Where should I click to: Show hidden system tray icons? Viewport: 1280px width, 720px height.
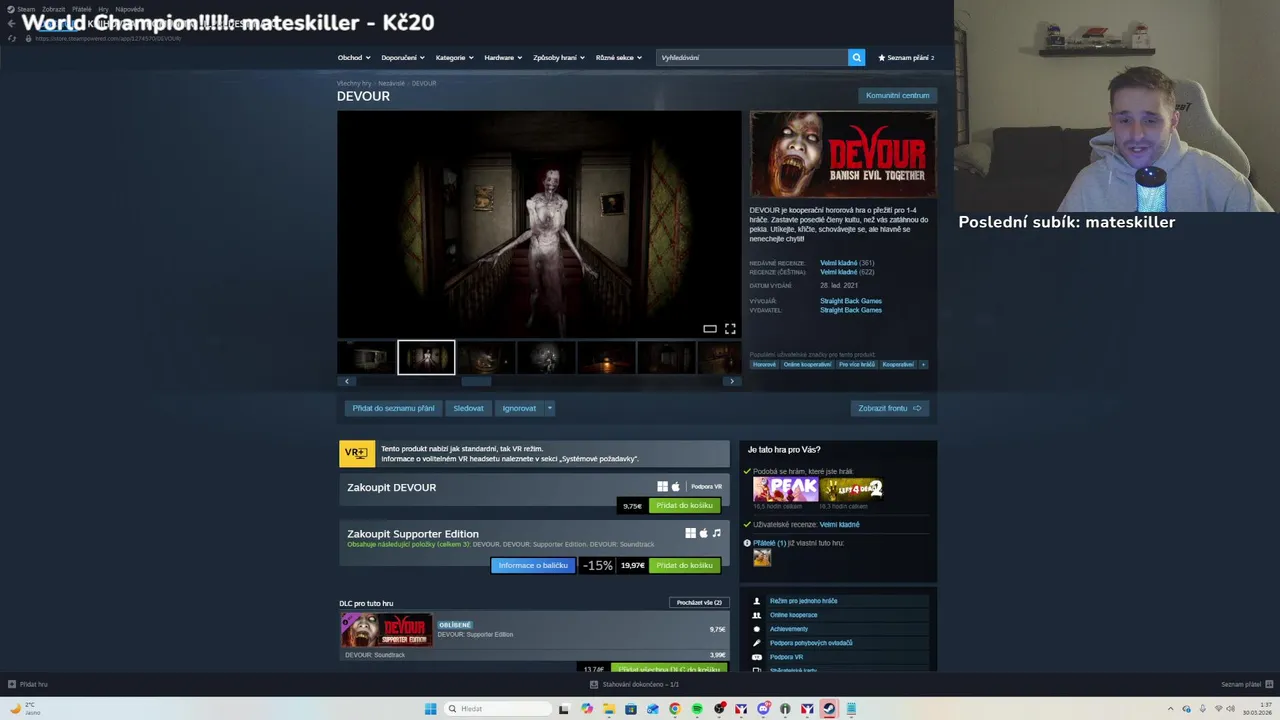(1170, 709)
